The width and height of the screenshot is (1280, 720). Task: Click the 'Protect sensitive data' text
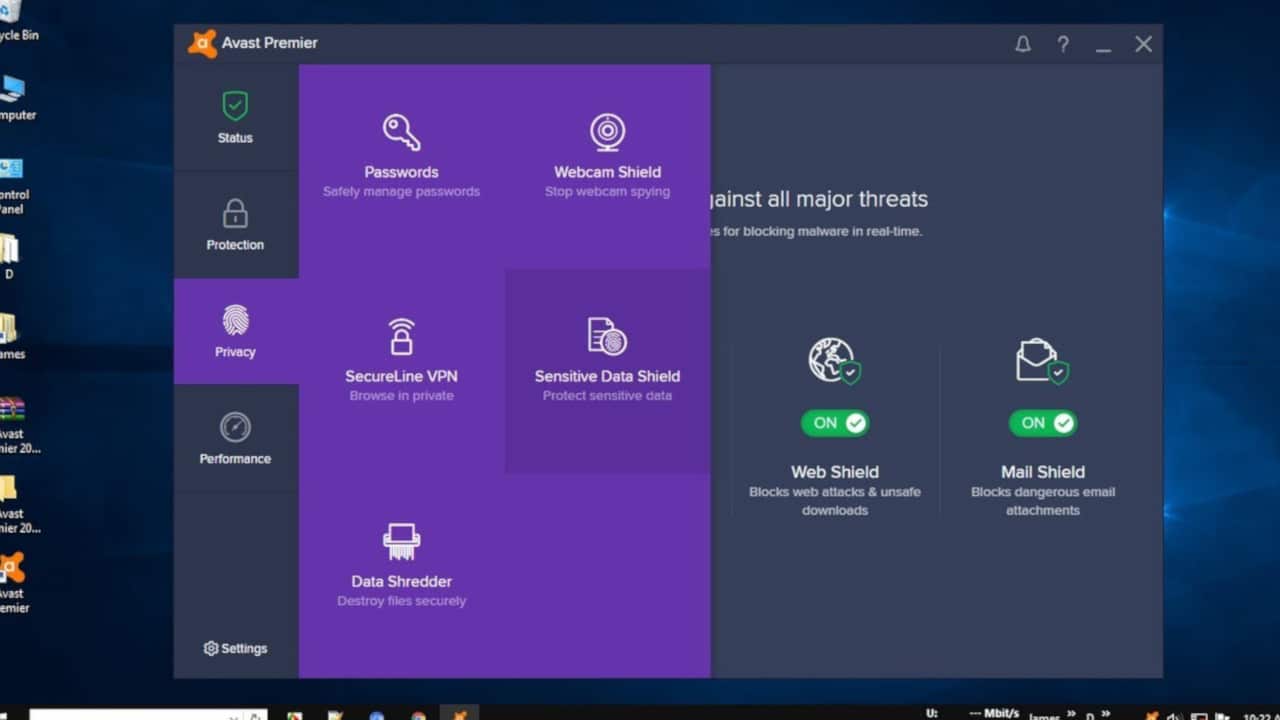[x=607, y=396]
